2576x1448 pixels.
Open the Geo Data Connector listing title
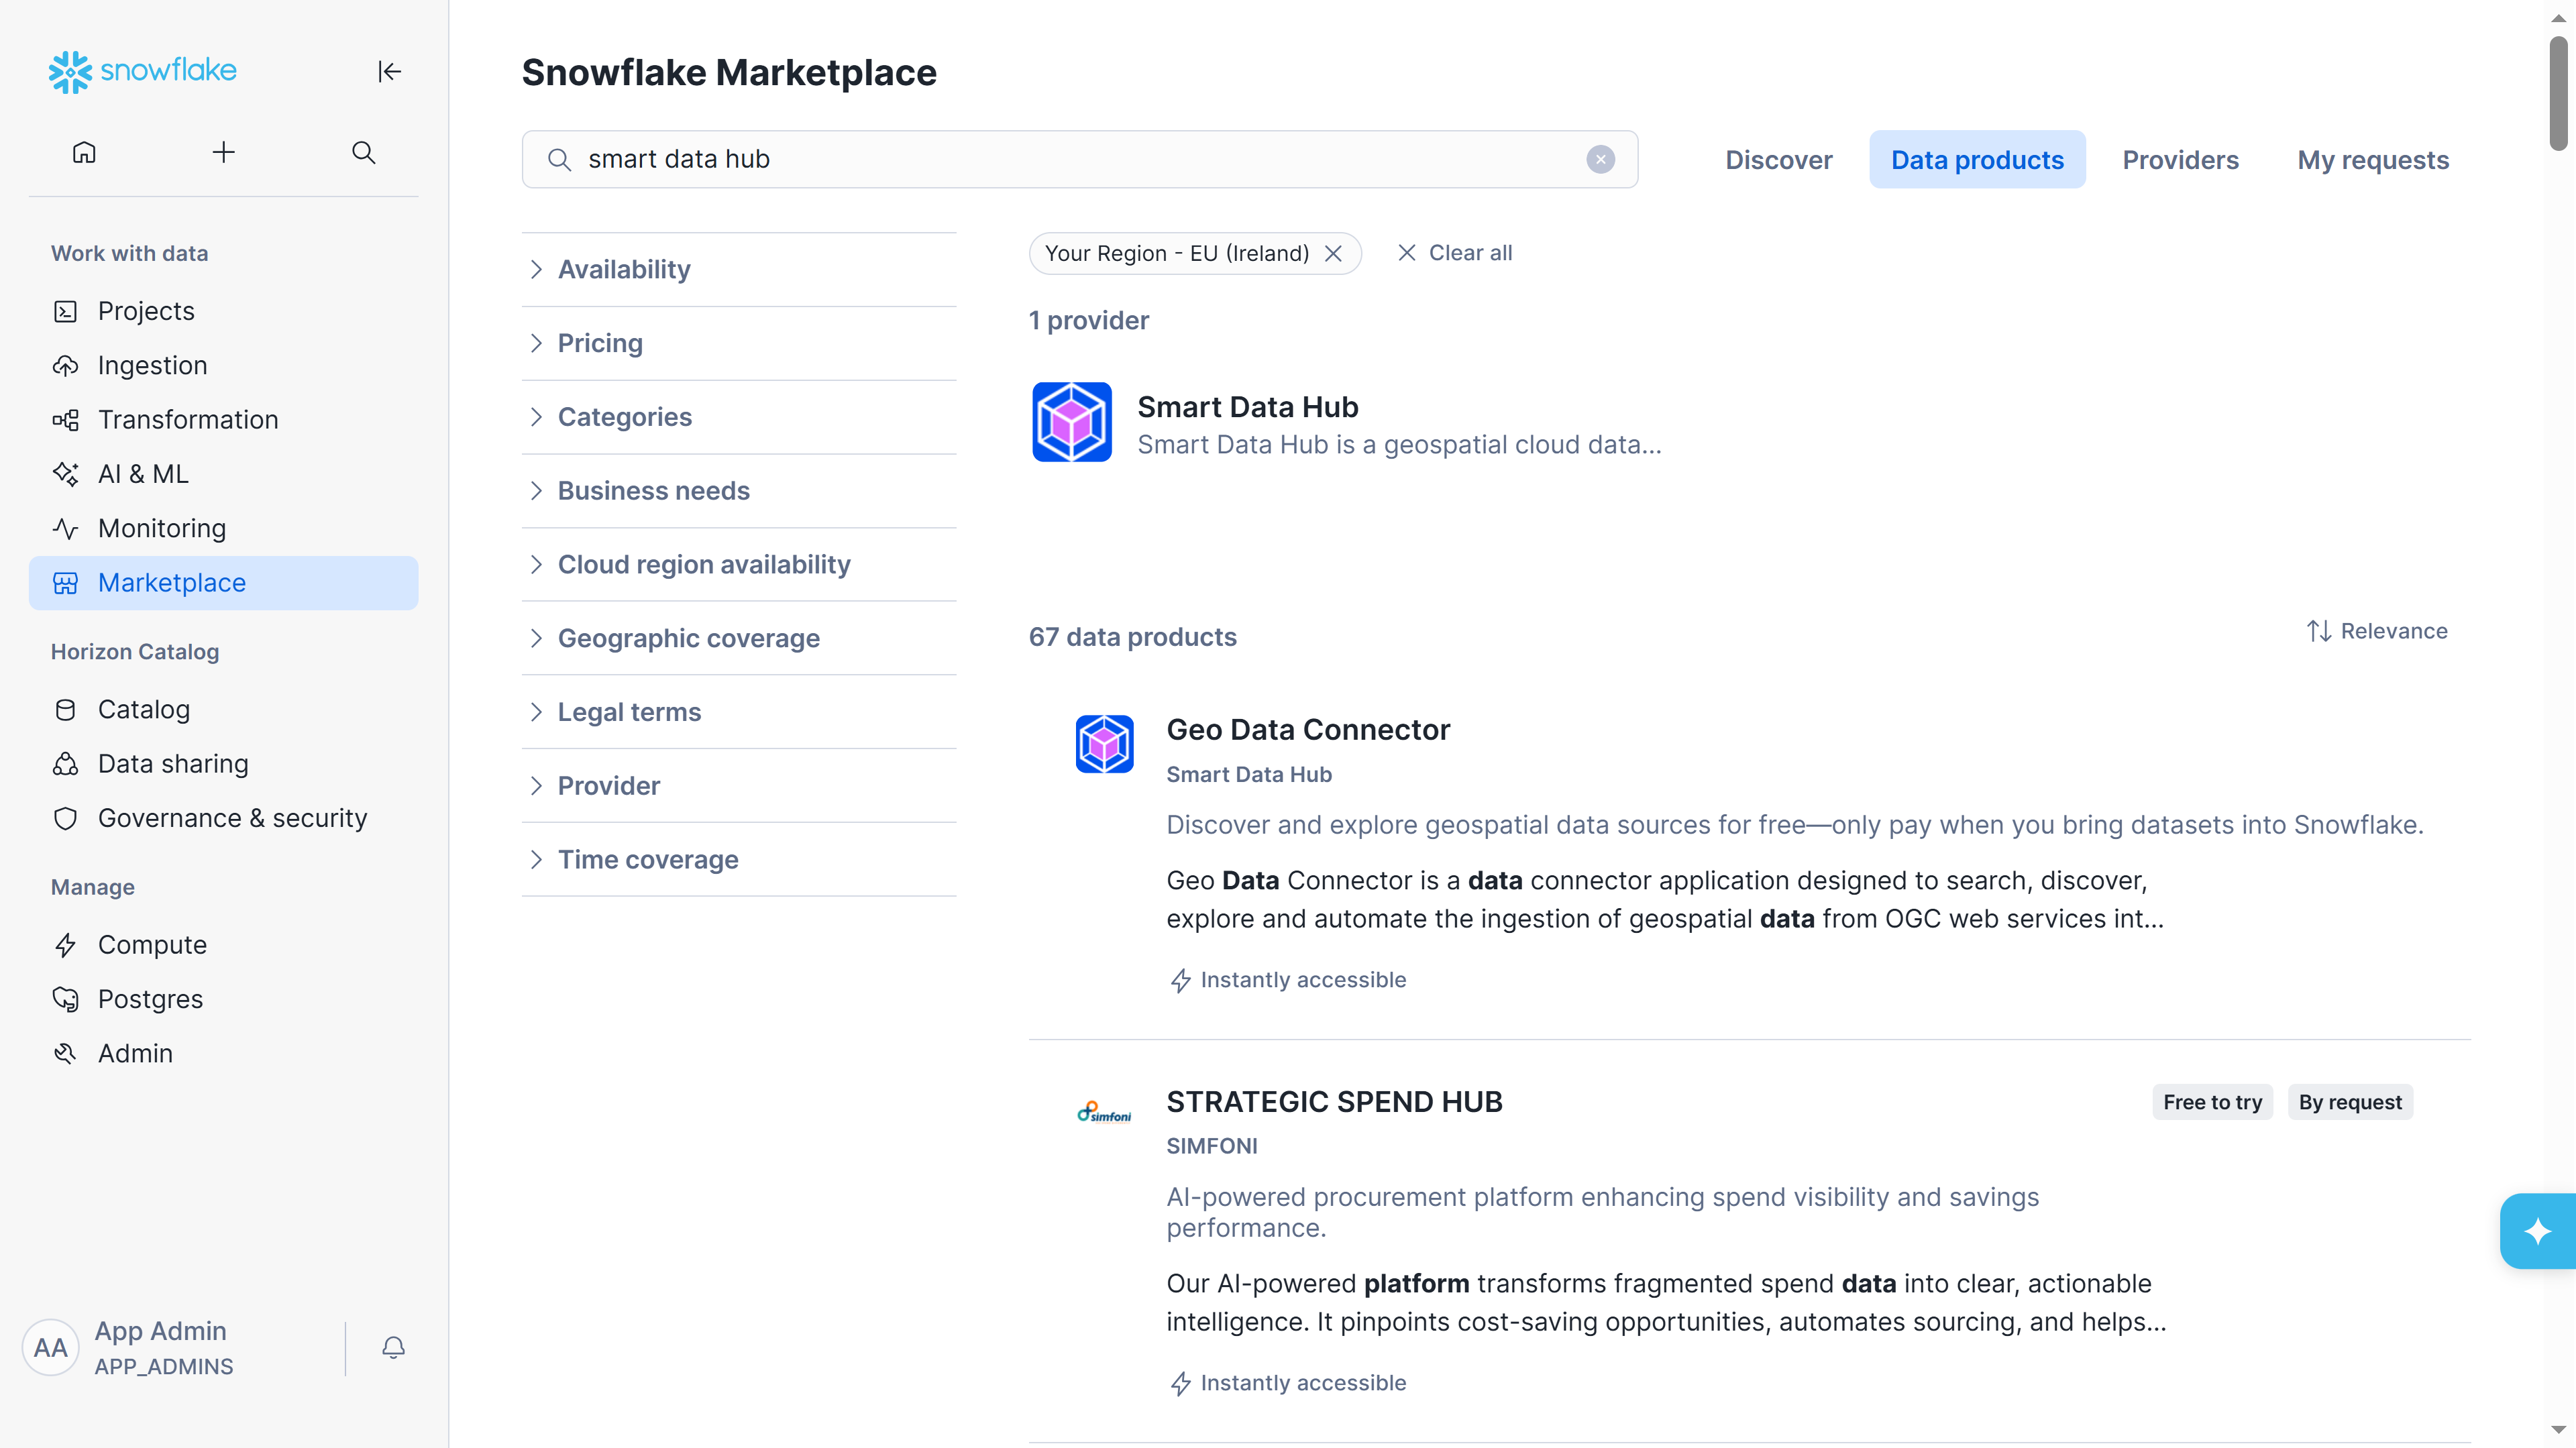tap(1308, 730)
